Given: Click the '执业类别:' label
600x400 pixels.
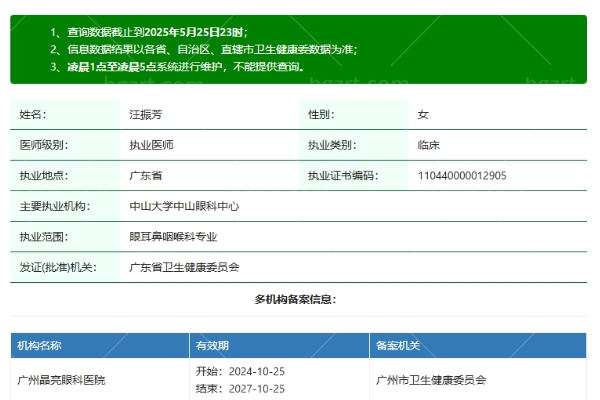Looking at the screenshot, I should (332, 145).
